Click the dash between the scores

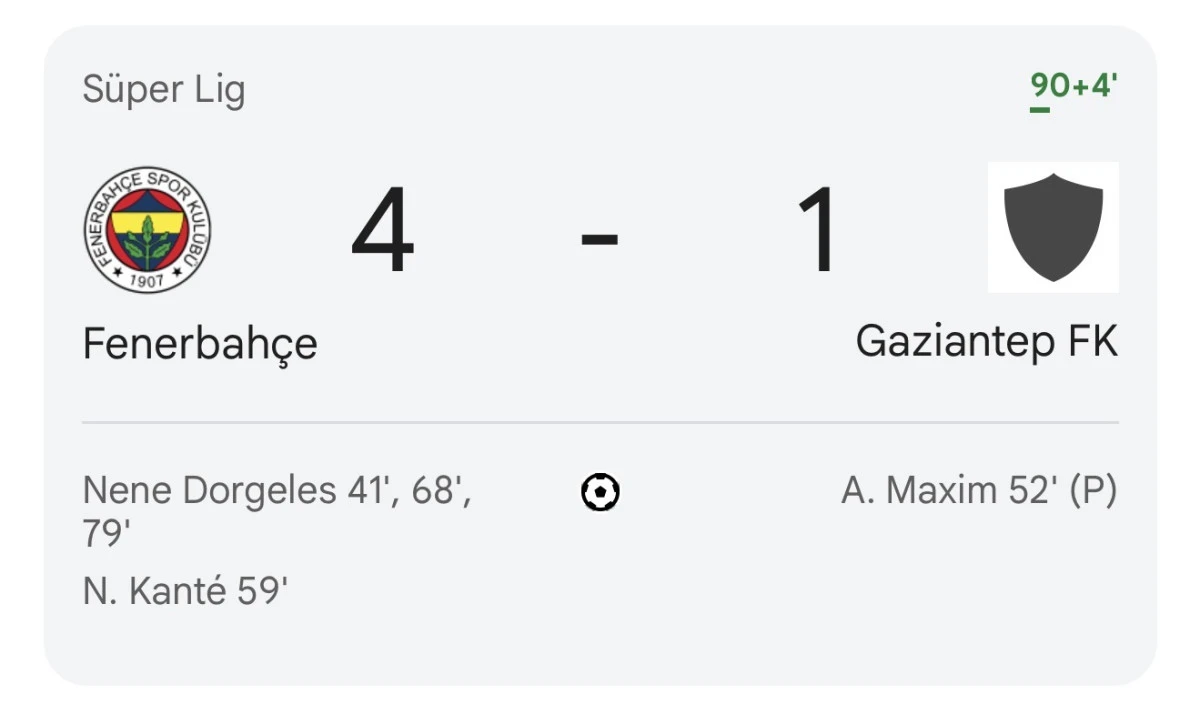600,239
